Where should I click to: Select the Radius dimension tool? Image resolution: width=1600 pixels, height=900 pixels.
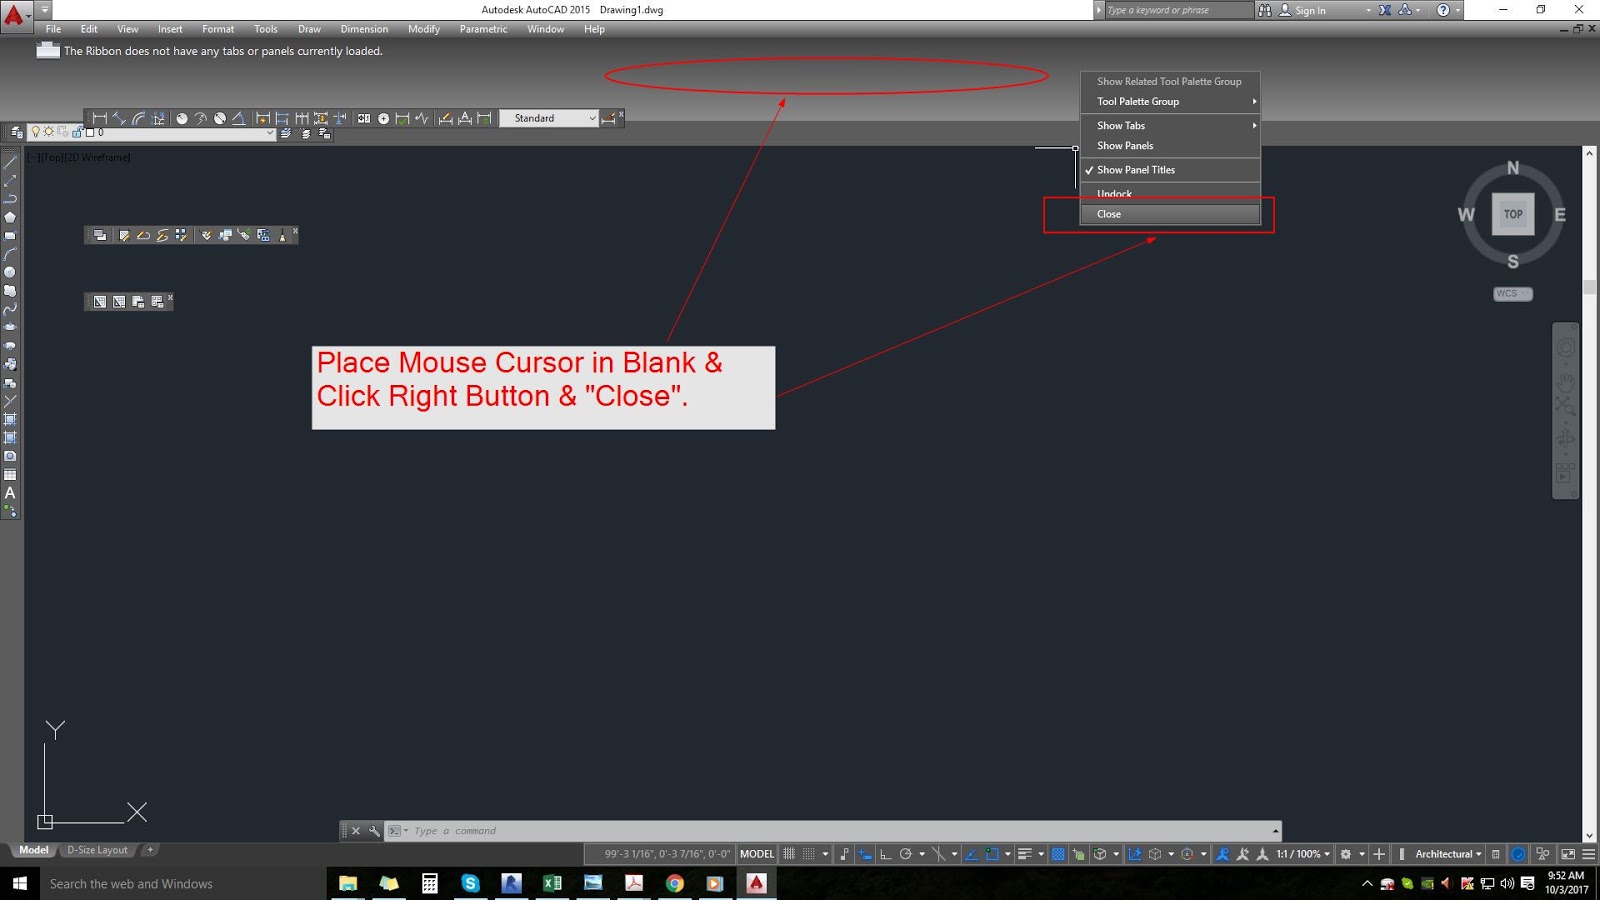point(182,118)
